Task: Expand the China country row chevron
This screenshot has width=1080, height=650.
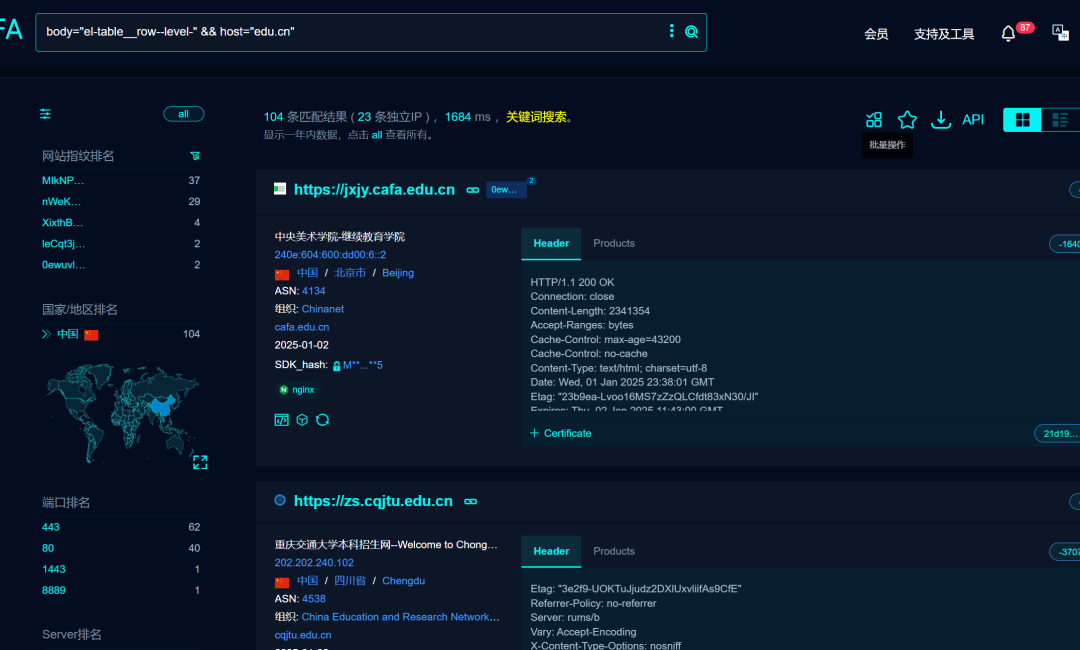Action: [x=46, y=334]
